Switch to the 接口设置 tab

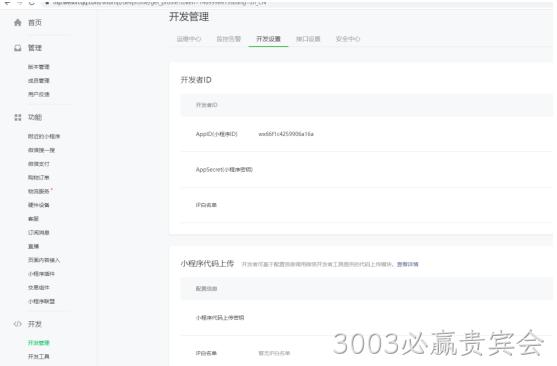(x=308, y=39)
